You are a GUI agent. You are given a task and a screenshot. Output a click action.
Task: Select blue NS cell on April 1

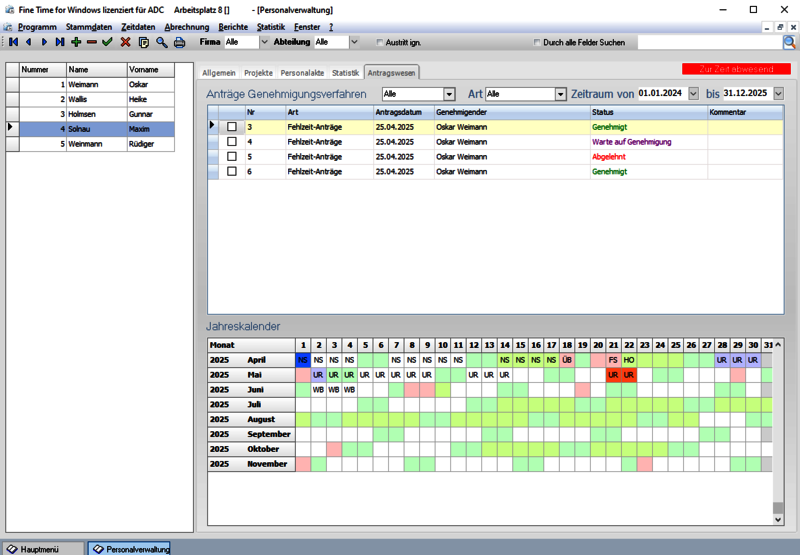click(303, 360)
